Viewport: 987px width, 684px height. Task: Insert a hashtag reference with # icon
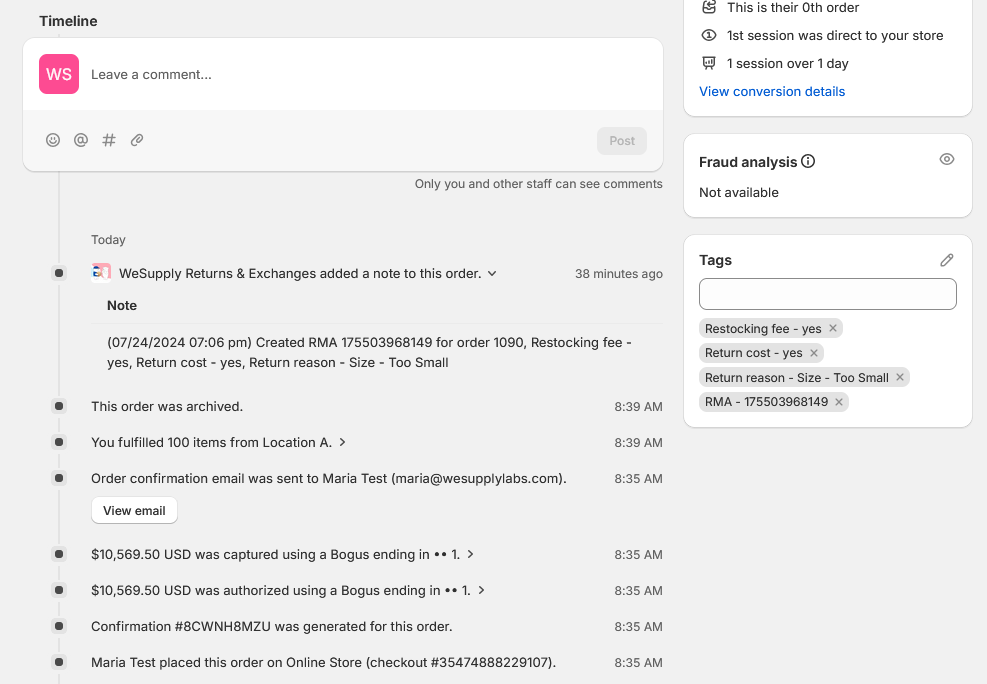(x=109, y=140)
